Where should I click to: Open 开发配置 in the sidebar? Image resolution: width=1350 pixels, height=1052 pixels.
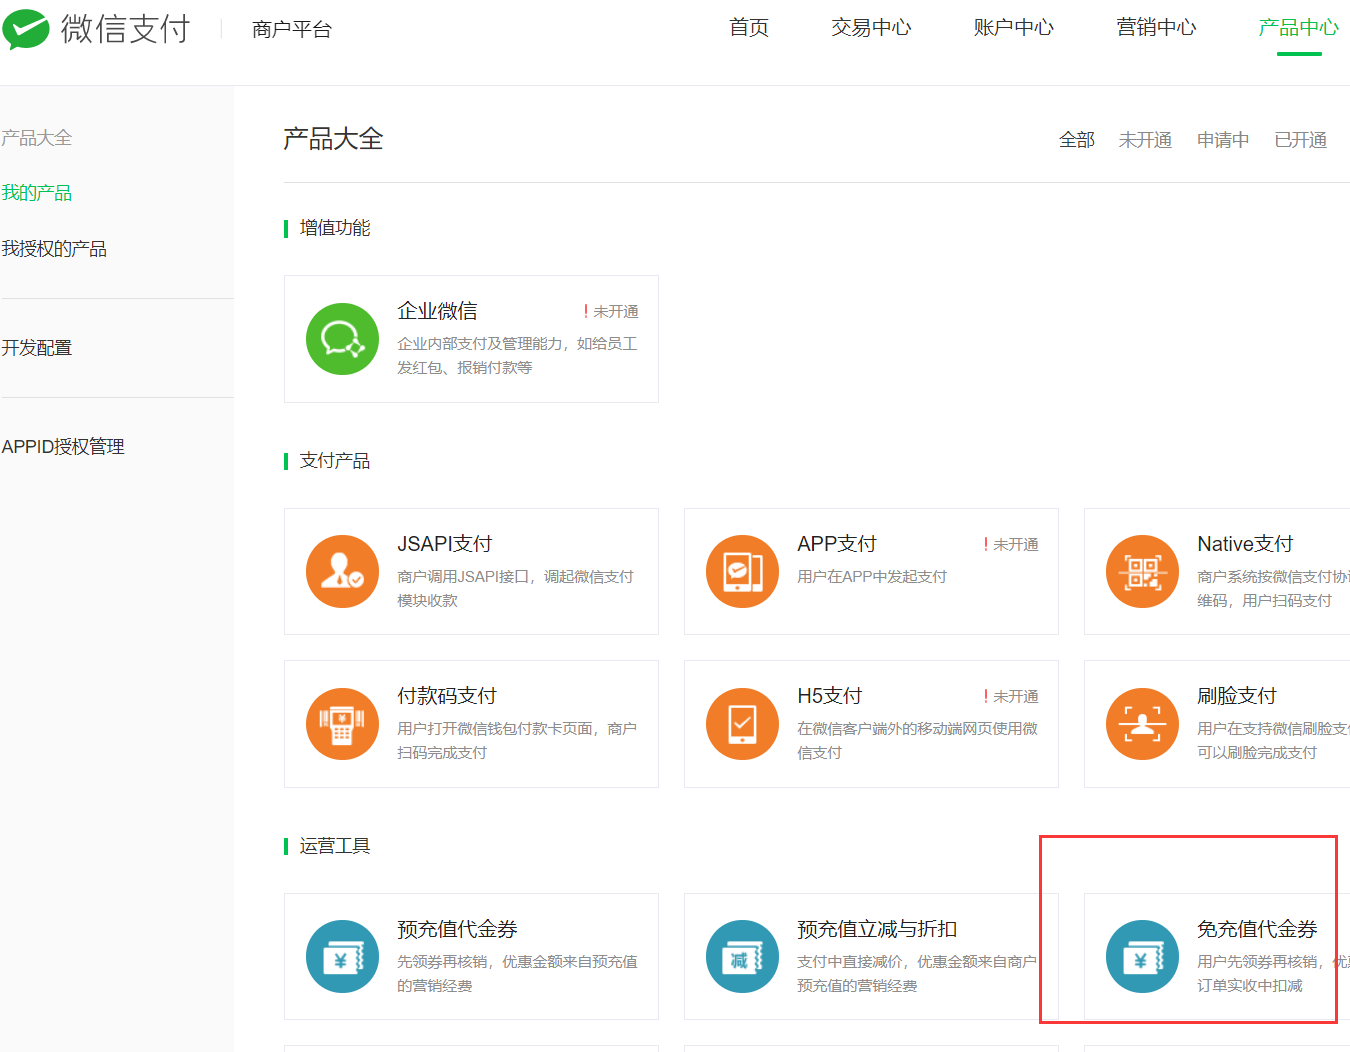(37, 348)
